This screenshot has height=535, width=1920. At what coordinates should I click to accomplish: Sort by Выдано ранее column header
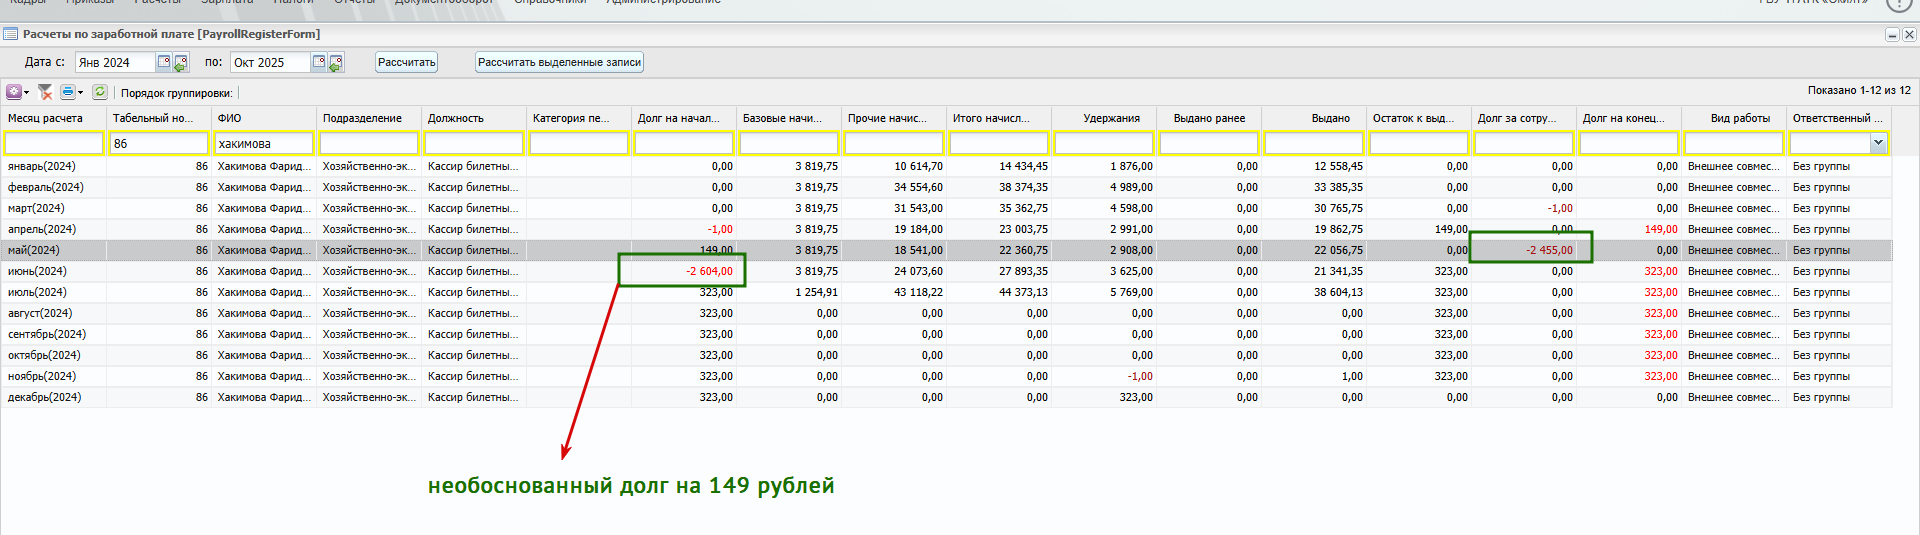[x=1209, y=118]
